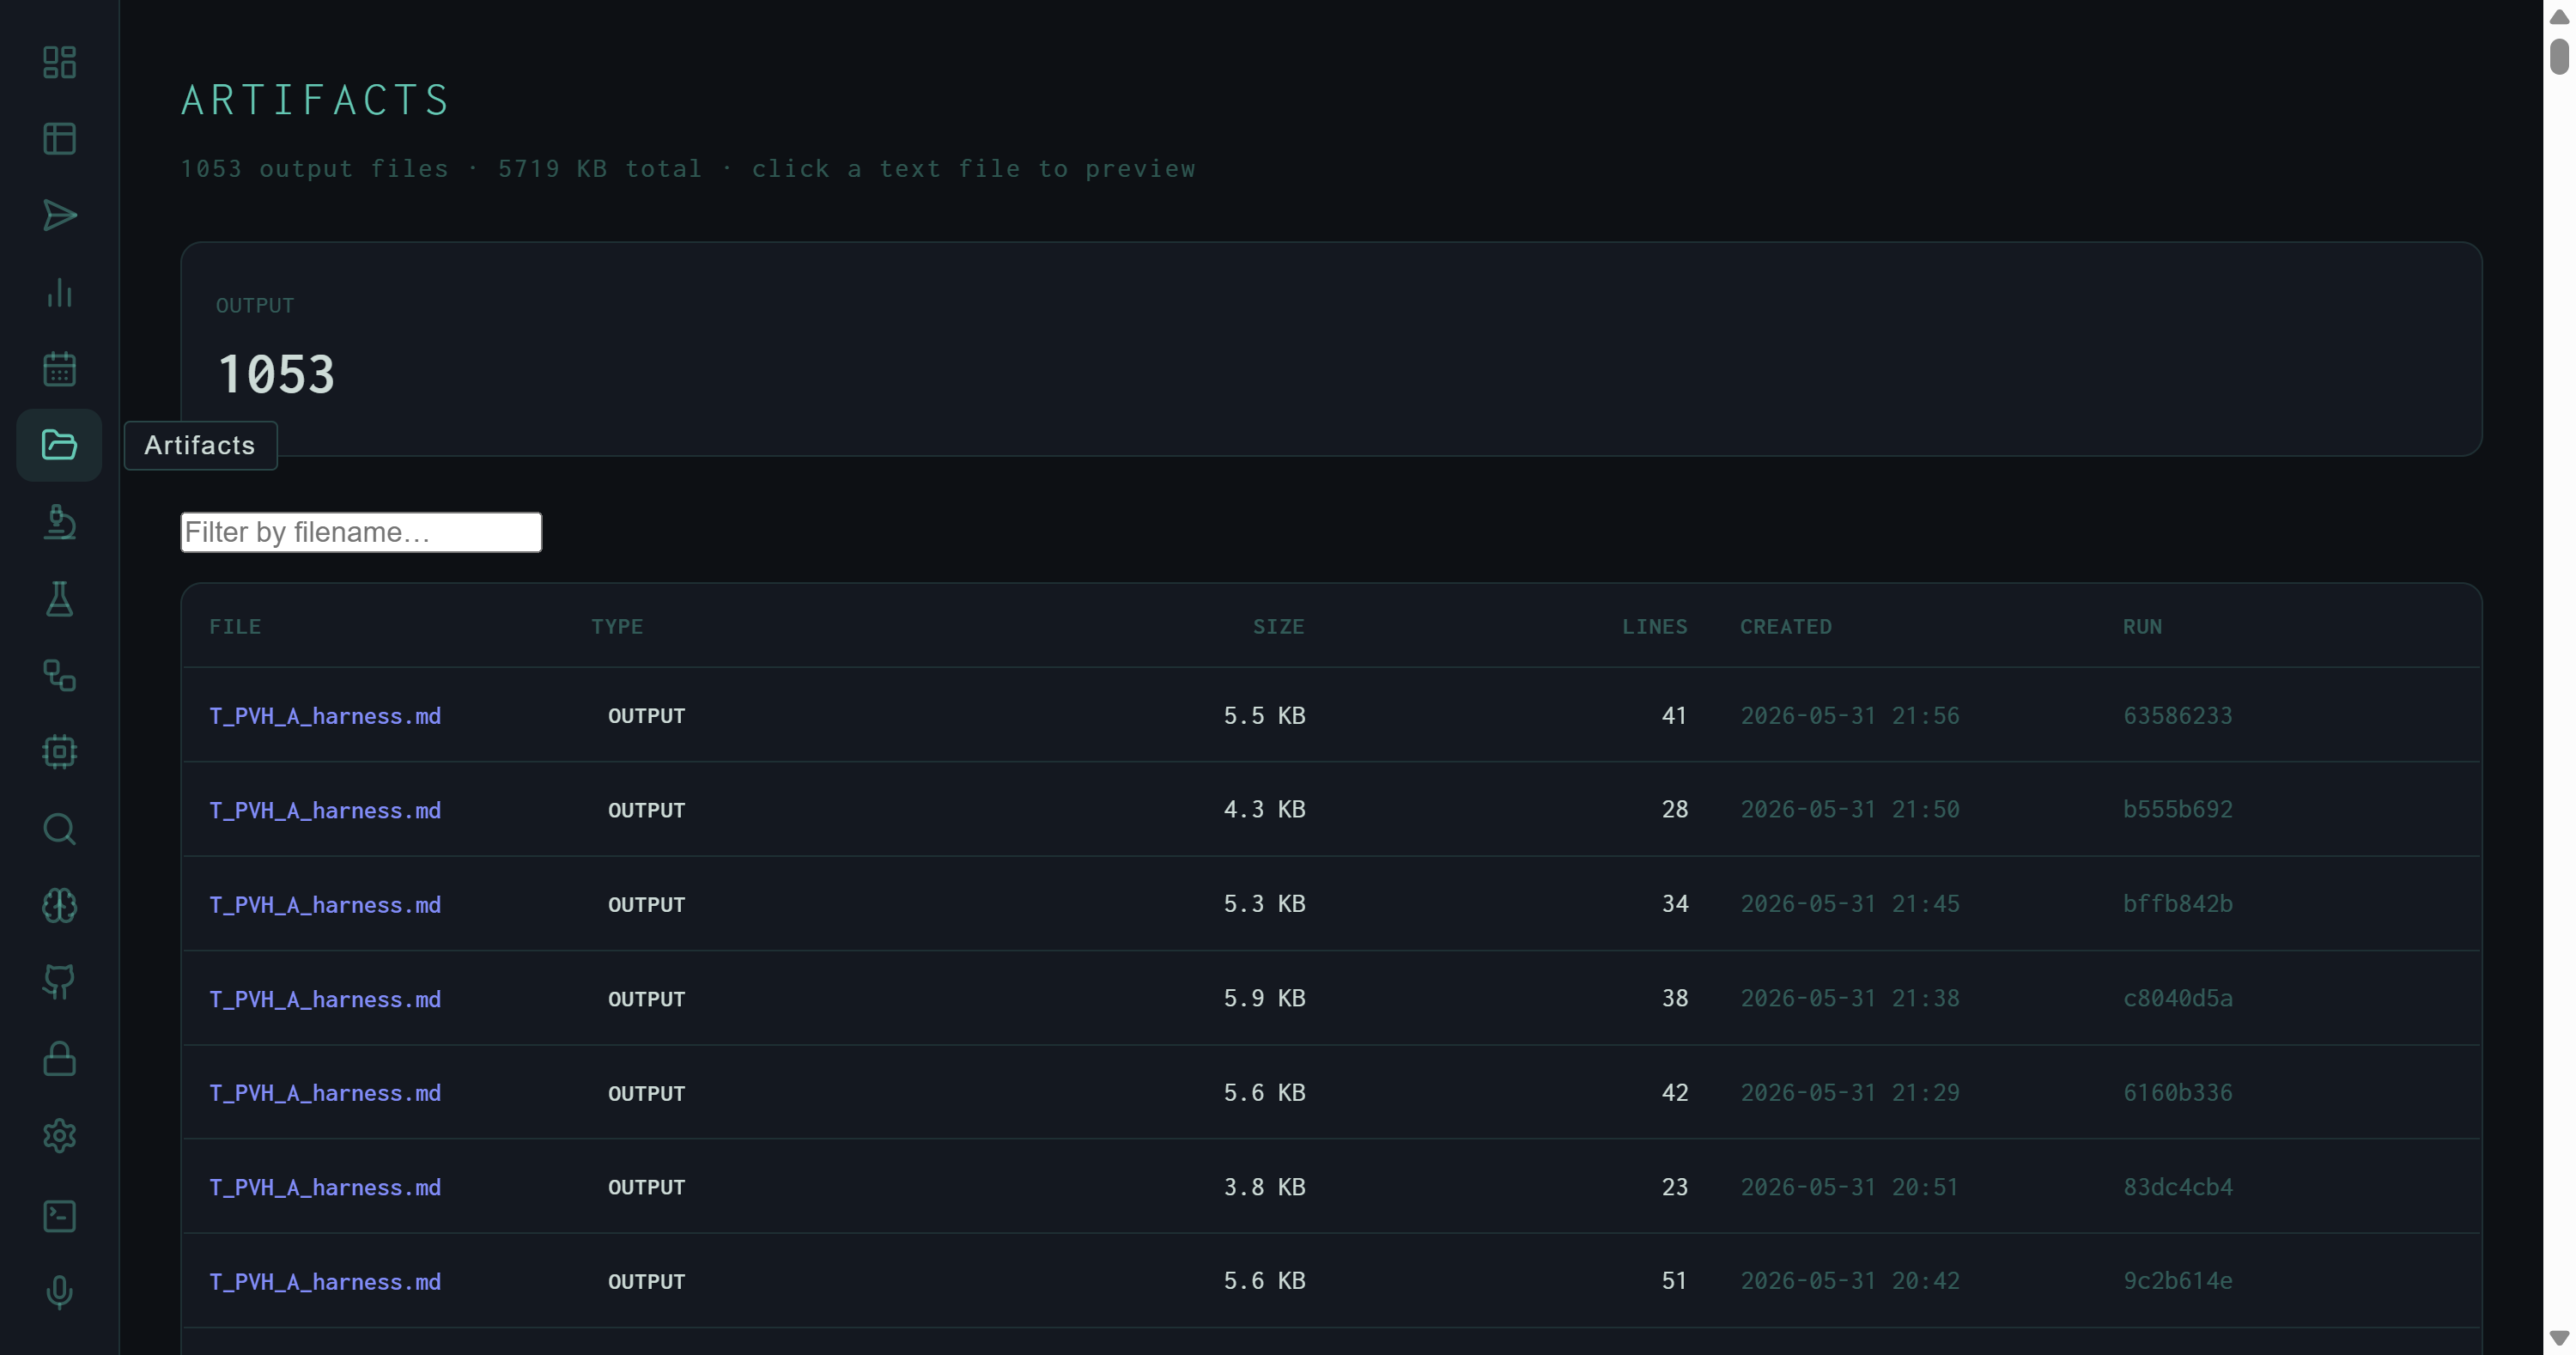The width and height of the screenshot is (2576, 1355).
Task: Click the 4.3 KB size value
Action: click(1264, 809)
